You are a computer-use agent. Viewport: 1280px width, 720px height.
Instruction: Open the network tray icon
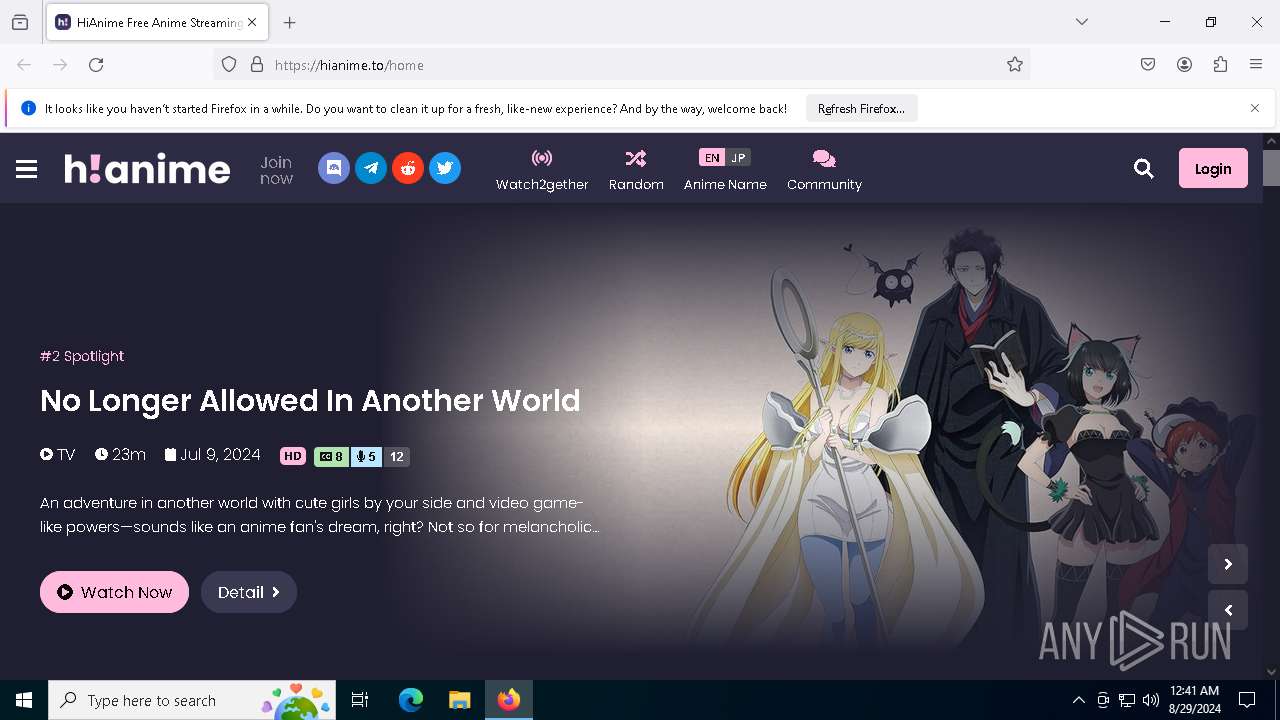point(1127,700)
